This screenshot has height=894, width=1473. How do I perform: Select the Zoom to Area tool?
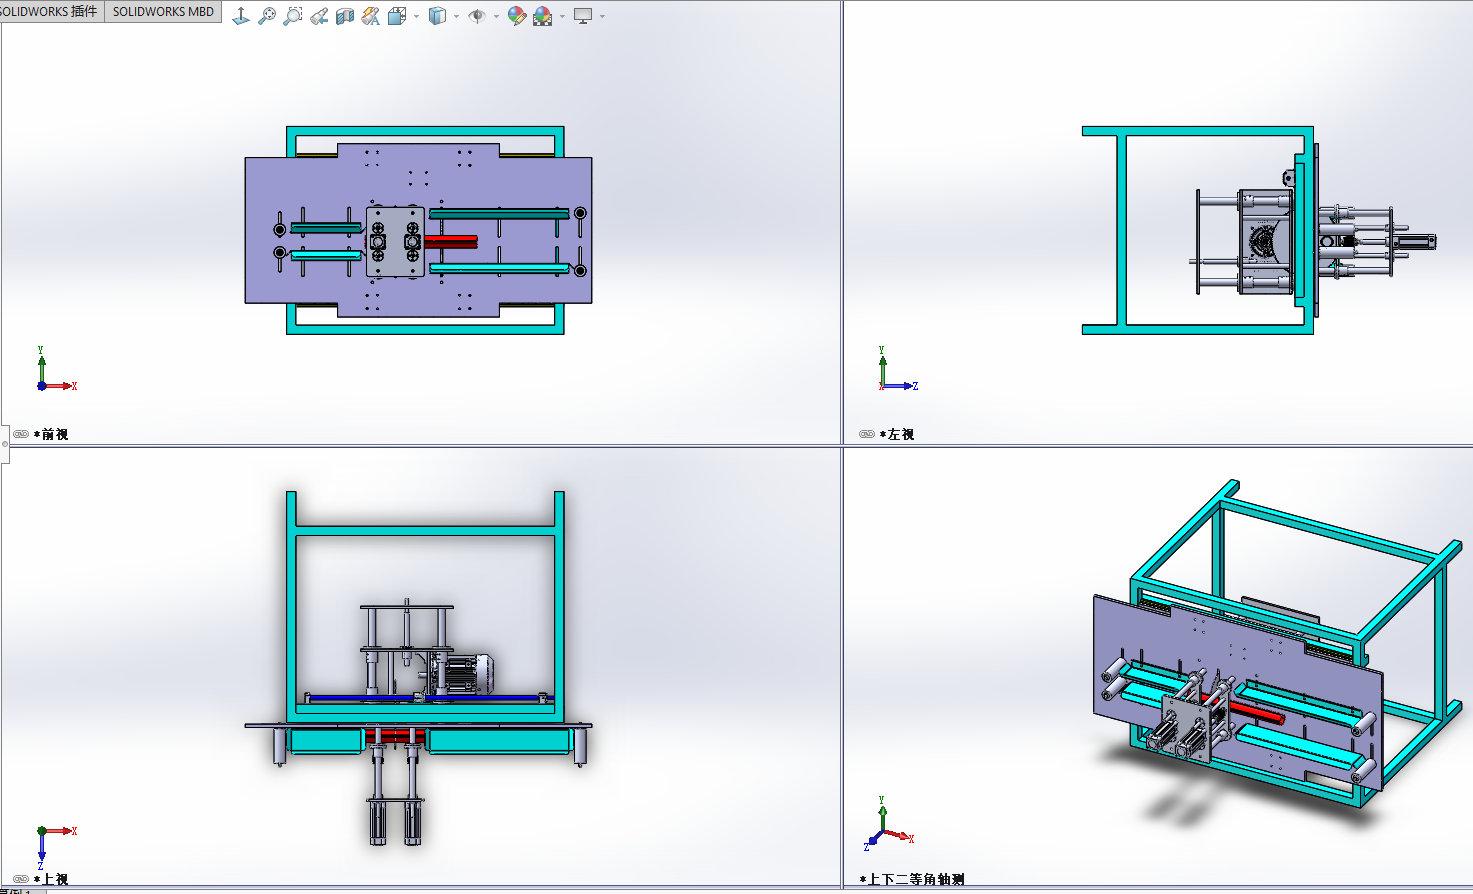293,16
